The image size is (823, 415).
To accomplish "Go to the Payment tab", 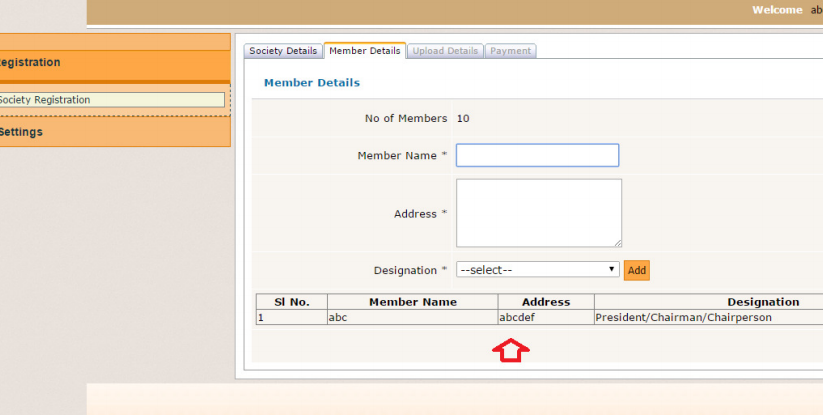I will (510, 51).
